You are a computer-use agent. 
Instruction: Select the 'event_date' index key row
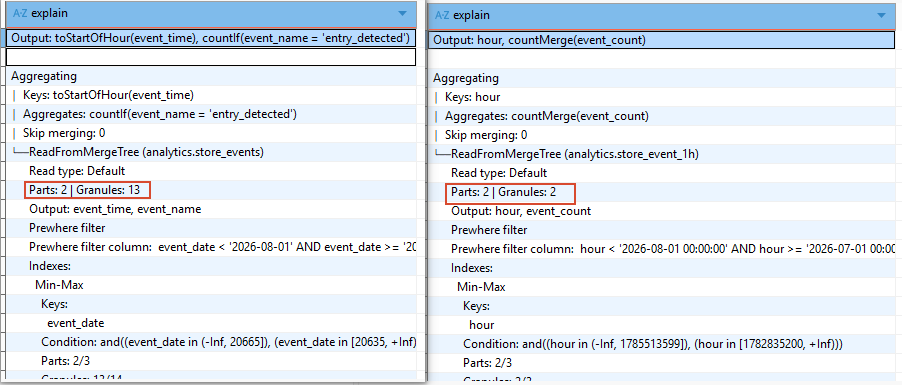coord(211,323)
